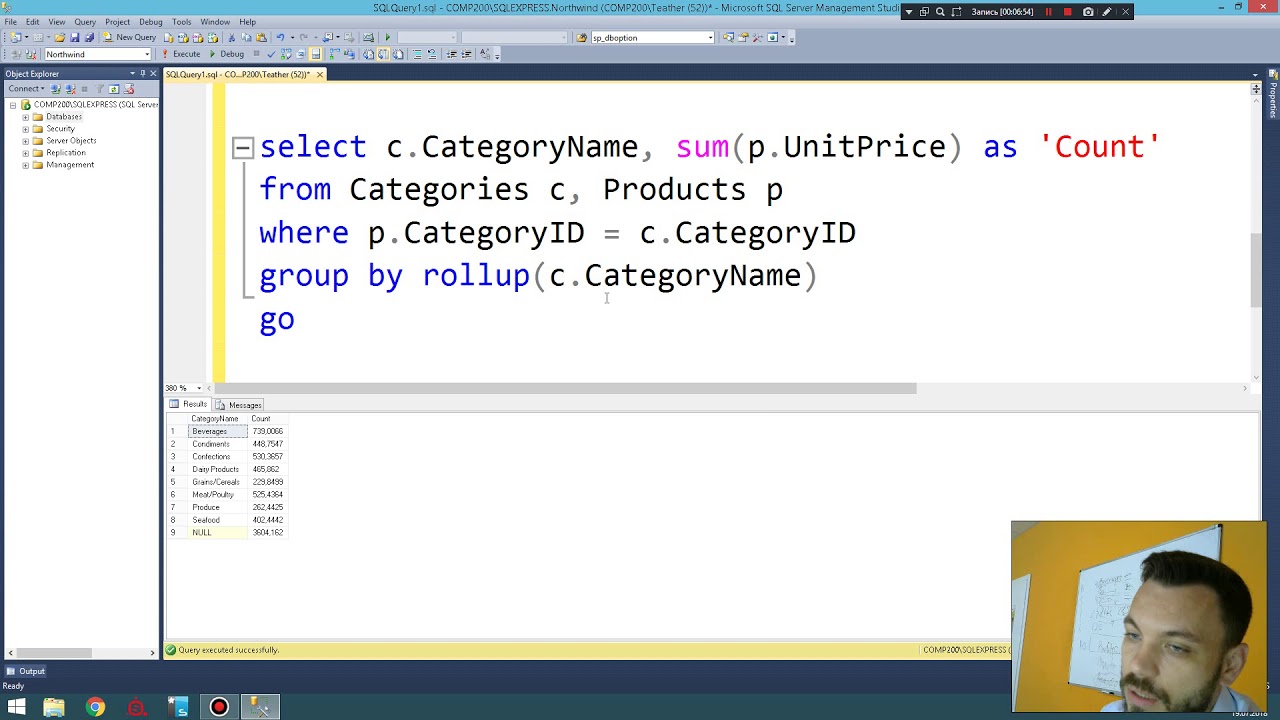Open the Tools menu

pyautogui.click(x=181, y=21)
